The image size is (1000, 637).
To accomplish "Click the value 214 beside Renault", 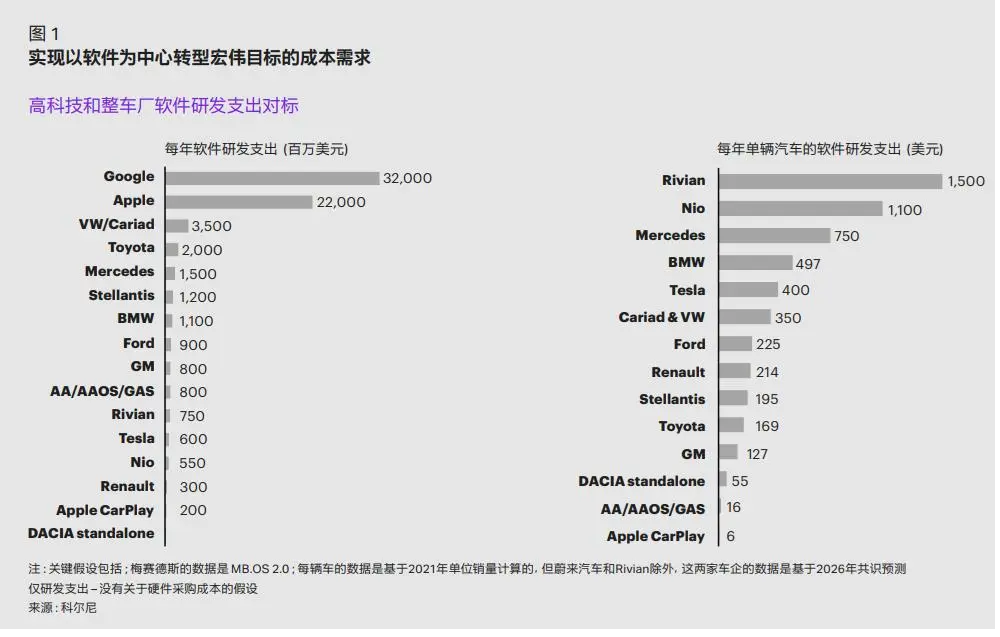I will (767, 372).
